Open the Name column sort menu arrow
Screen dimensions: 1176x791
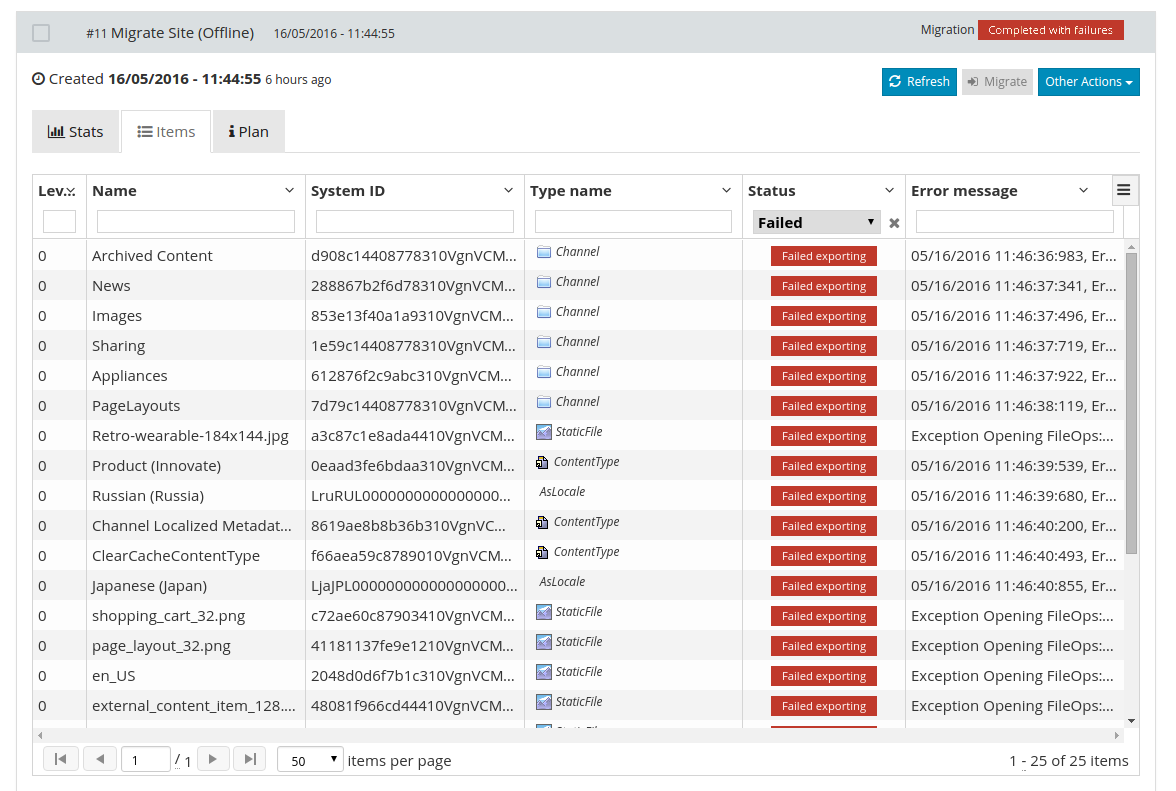290,190
